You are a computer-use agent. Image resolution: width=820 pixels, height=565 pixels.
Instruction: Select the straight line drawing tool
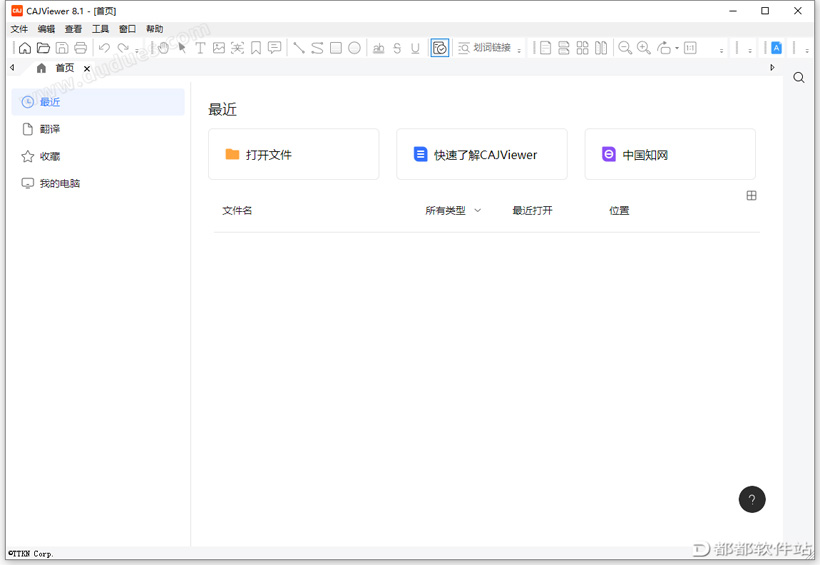(x=299, y=48)
